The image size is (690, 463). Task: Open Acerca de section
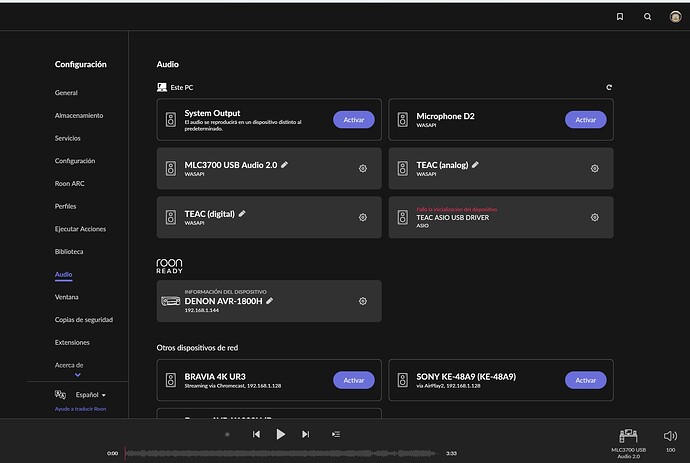tap(69, 365)
